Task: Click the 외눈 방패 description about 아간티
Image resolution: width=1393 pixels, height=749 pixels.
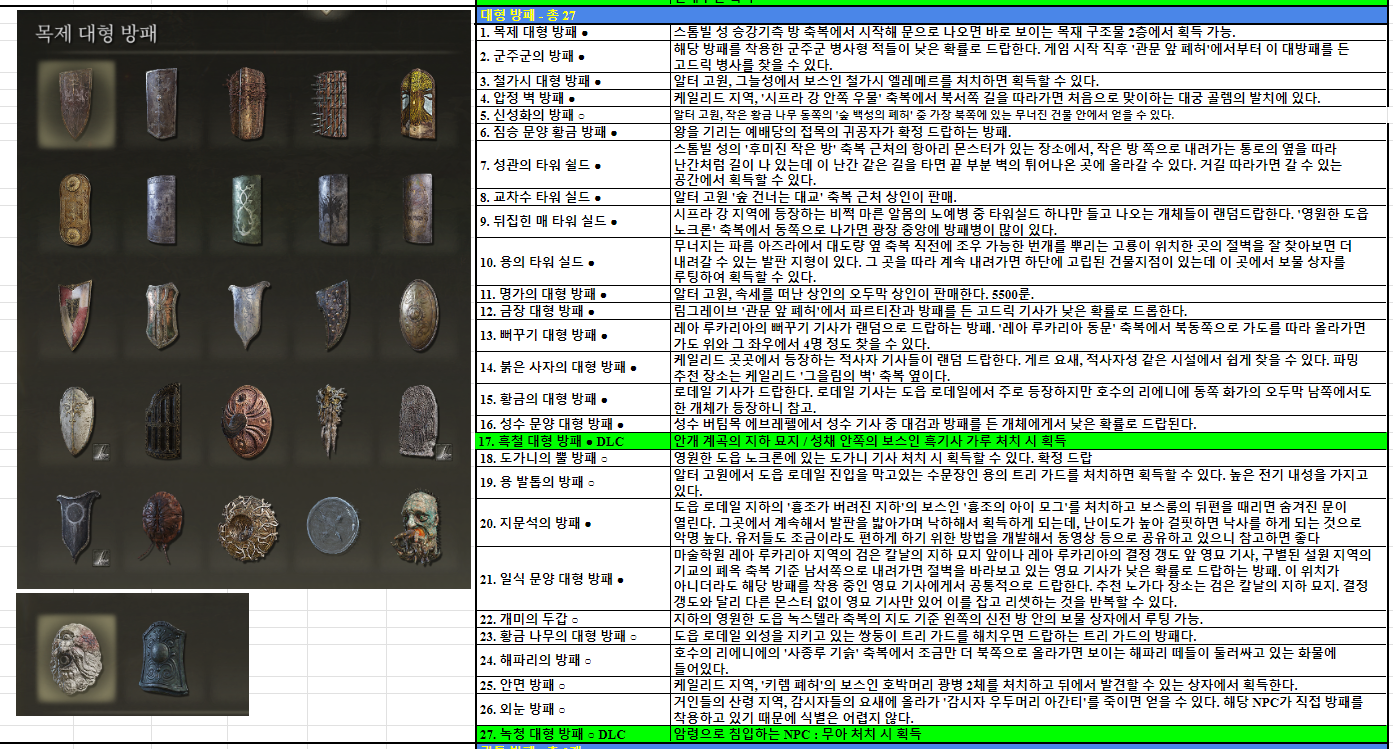Action: click(x=1031, y=710)
